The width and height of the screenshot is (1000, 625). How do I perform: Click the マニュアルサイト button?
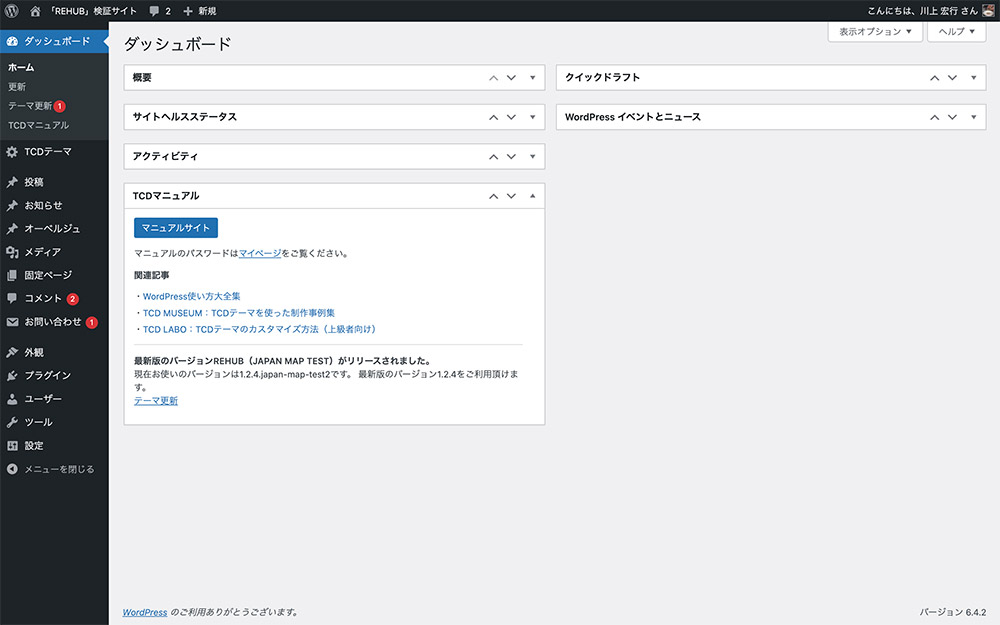coord(175,228)
